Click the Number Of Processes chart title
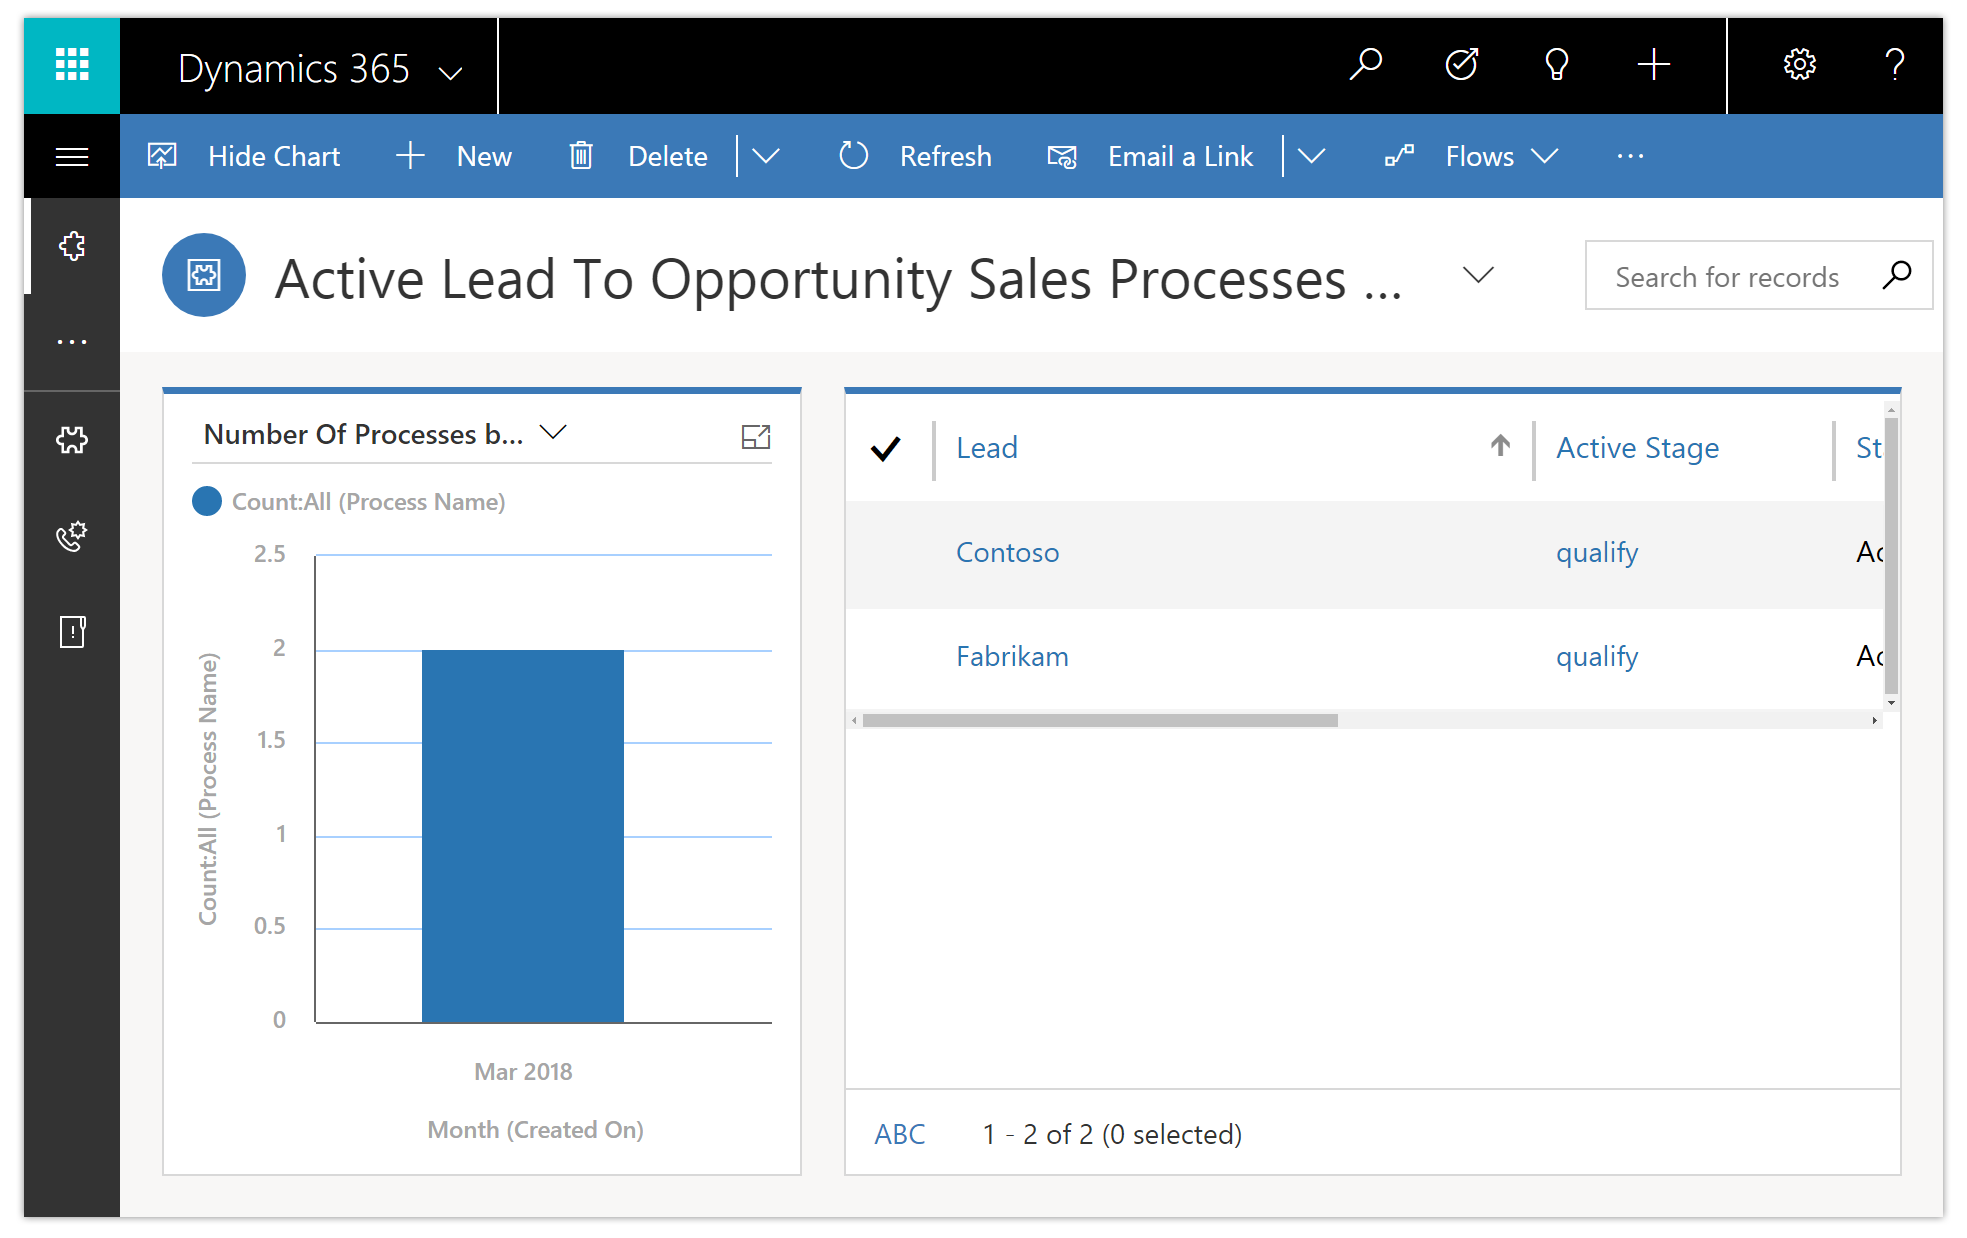 363,434
